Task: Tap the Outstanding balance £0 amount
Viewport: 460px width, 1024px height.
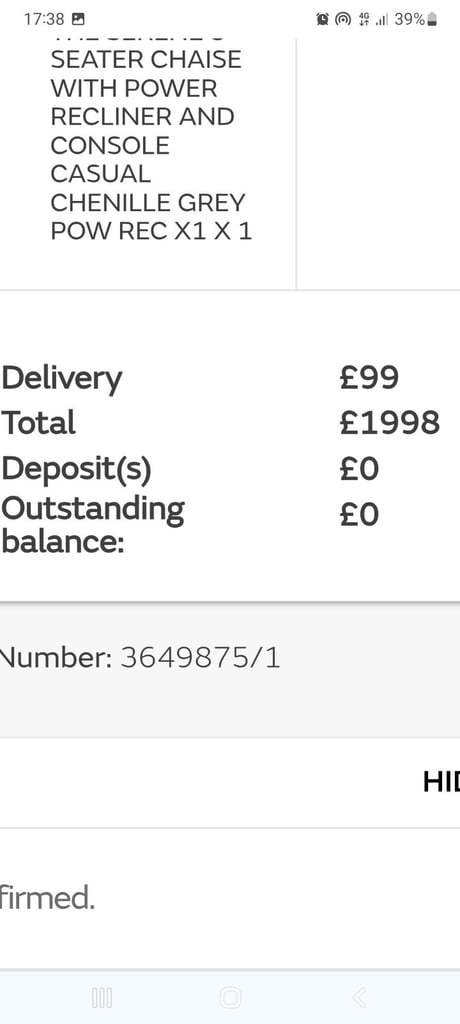Action: 359,515
